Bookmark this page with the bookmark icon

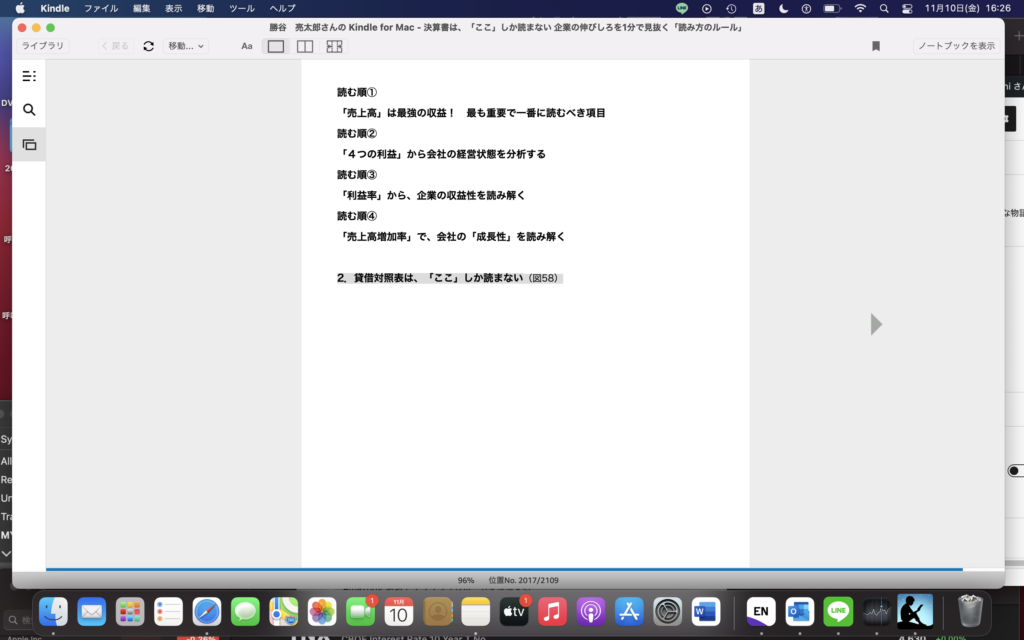876,46
